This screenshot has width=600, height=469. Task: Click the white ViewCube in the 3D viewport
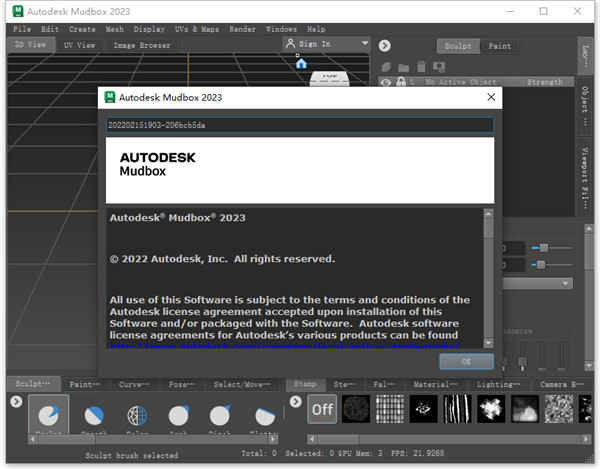point(329,78)
